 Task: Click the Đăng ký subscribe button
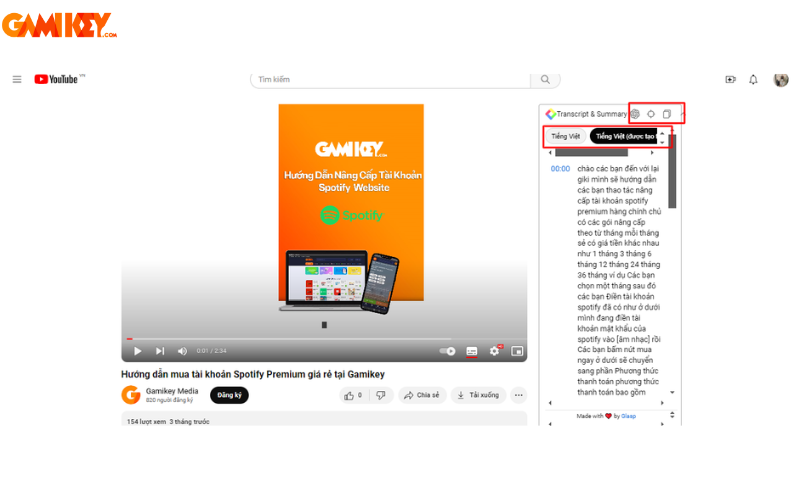(229, 395)
